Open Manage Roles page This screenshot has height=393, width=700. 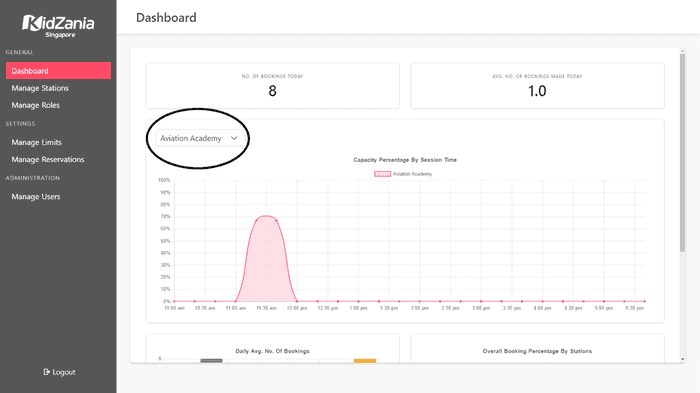click(x=36, y=105)
